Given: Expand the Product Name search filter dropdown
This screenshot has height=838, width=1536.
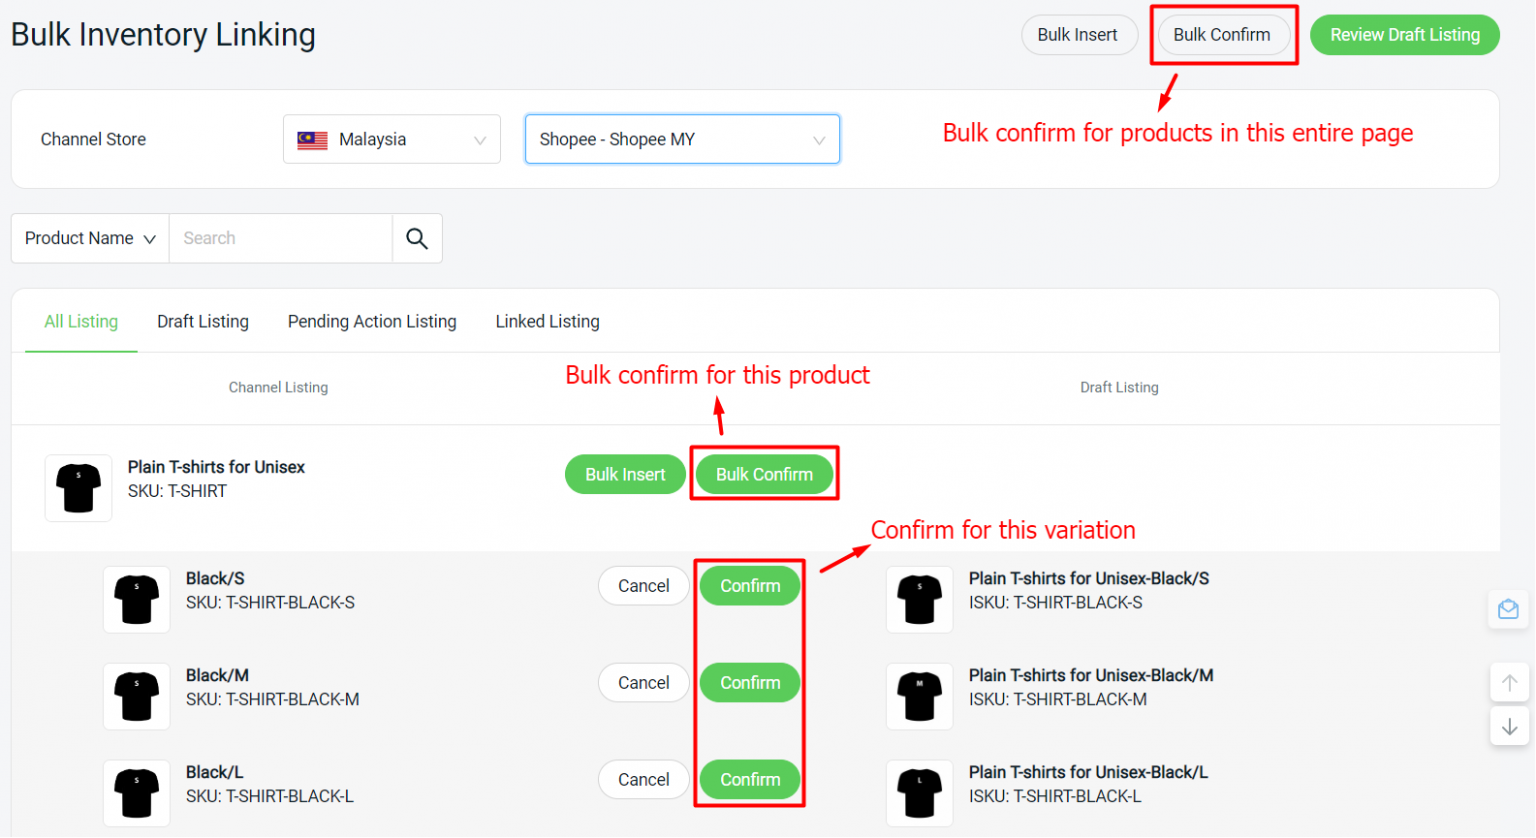Looking at the screenshot, I should (88, 238).
